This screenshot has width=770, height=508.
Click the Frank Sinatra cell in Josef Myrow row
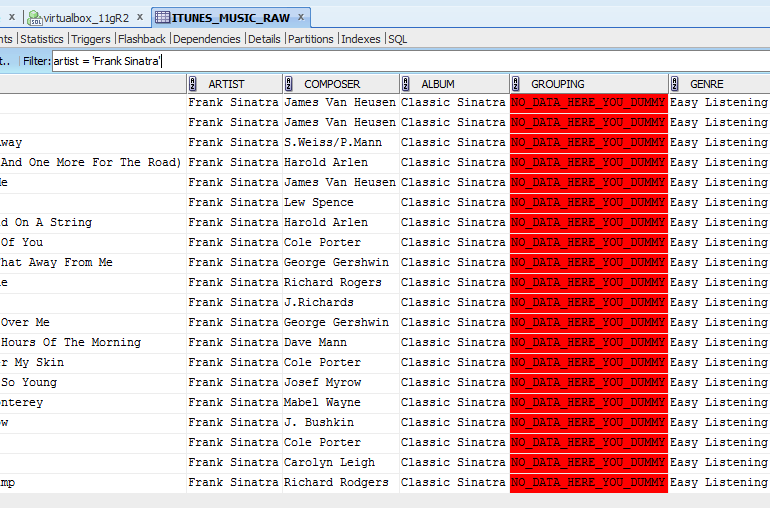(x=234, y=383)
